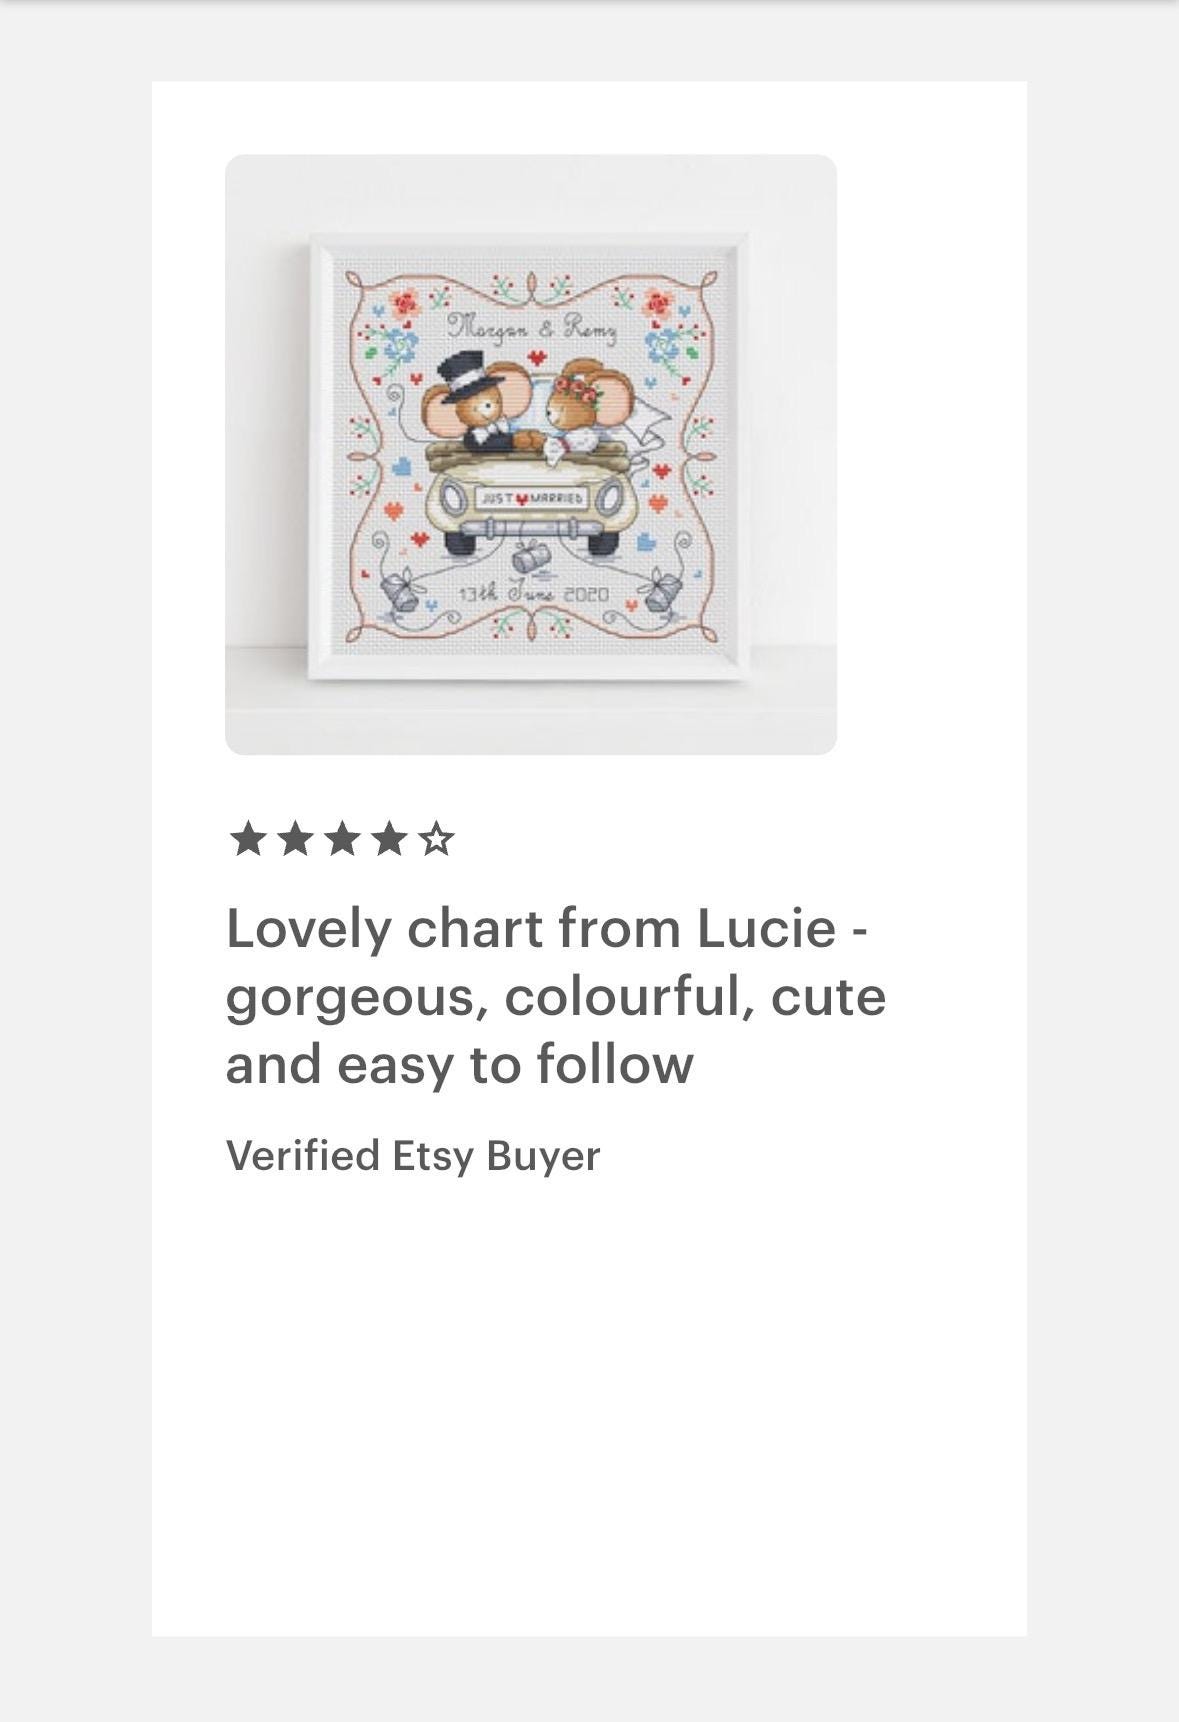1179x1722 pixels.
Task: Click the Verified Etsy Buyer label
Action: pyautogui.click(x=413, y=1156)
